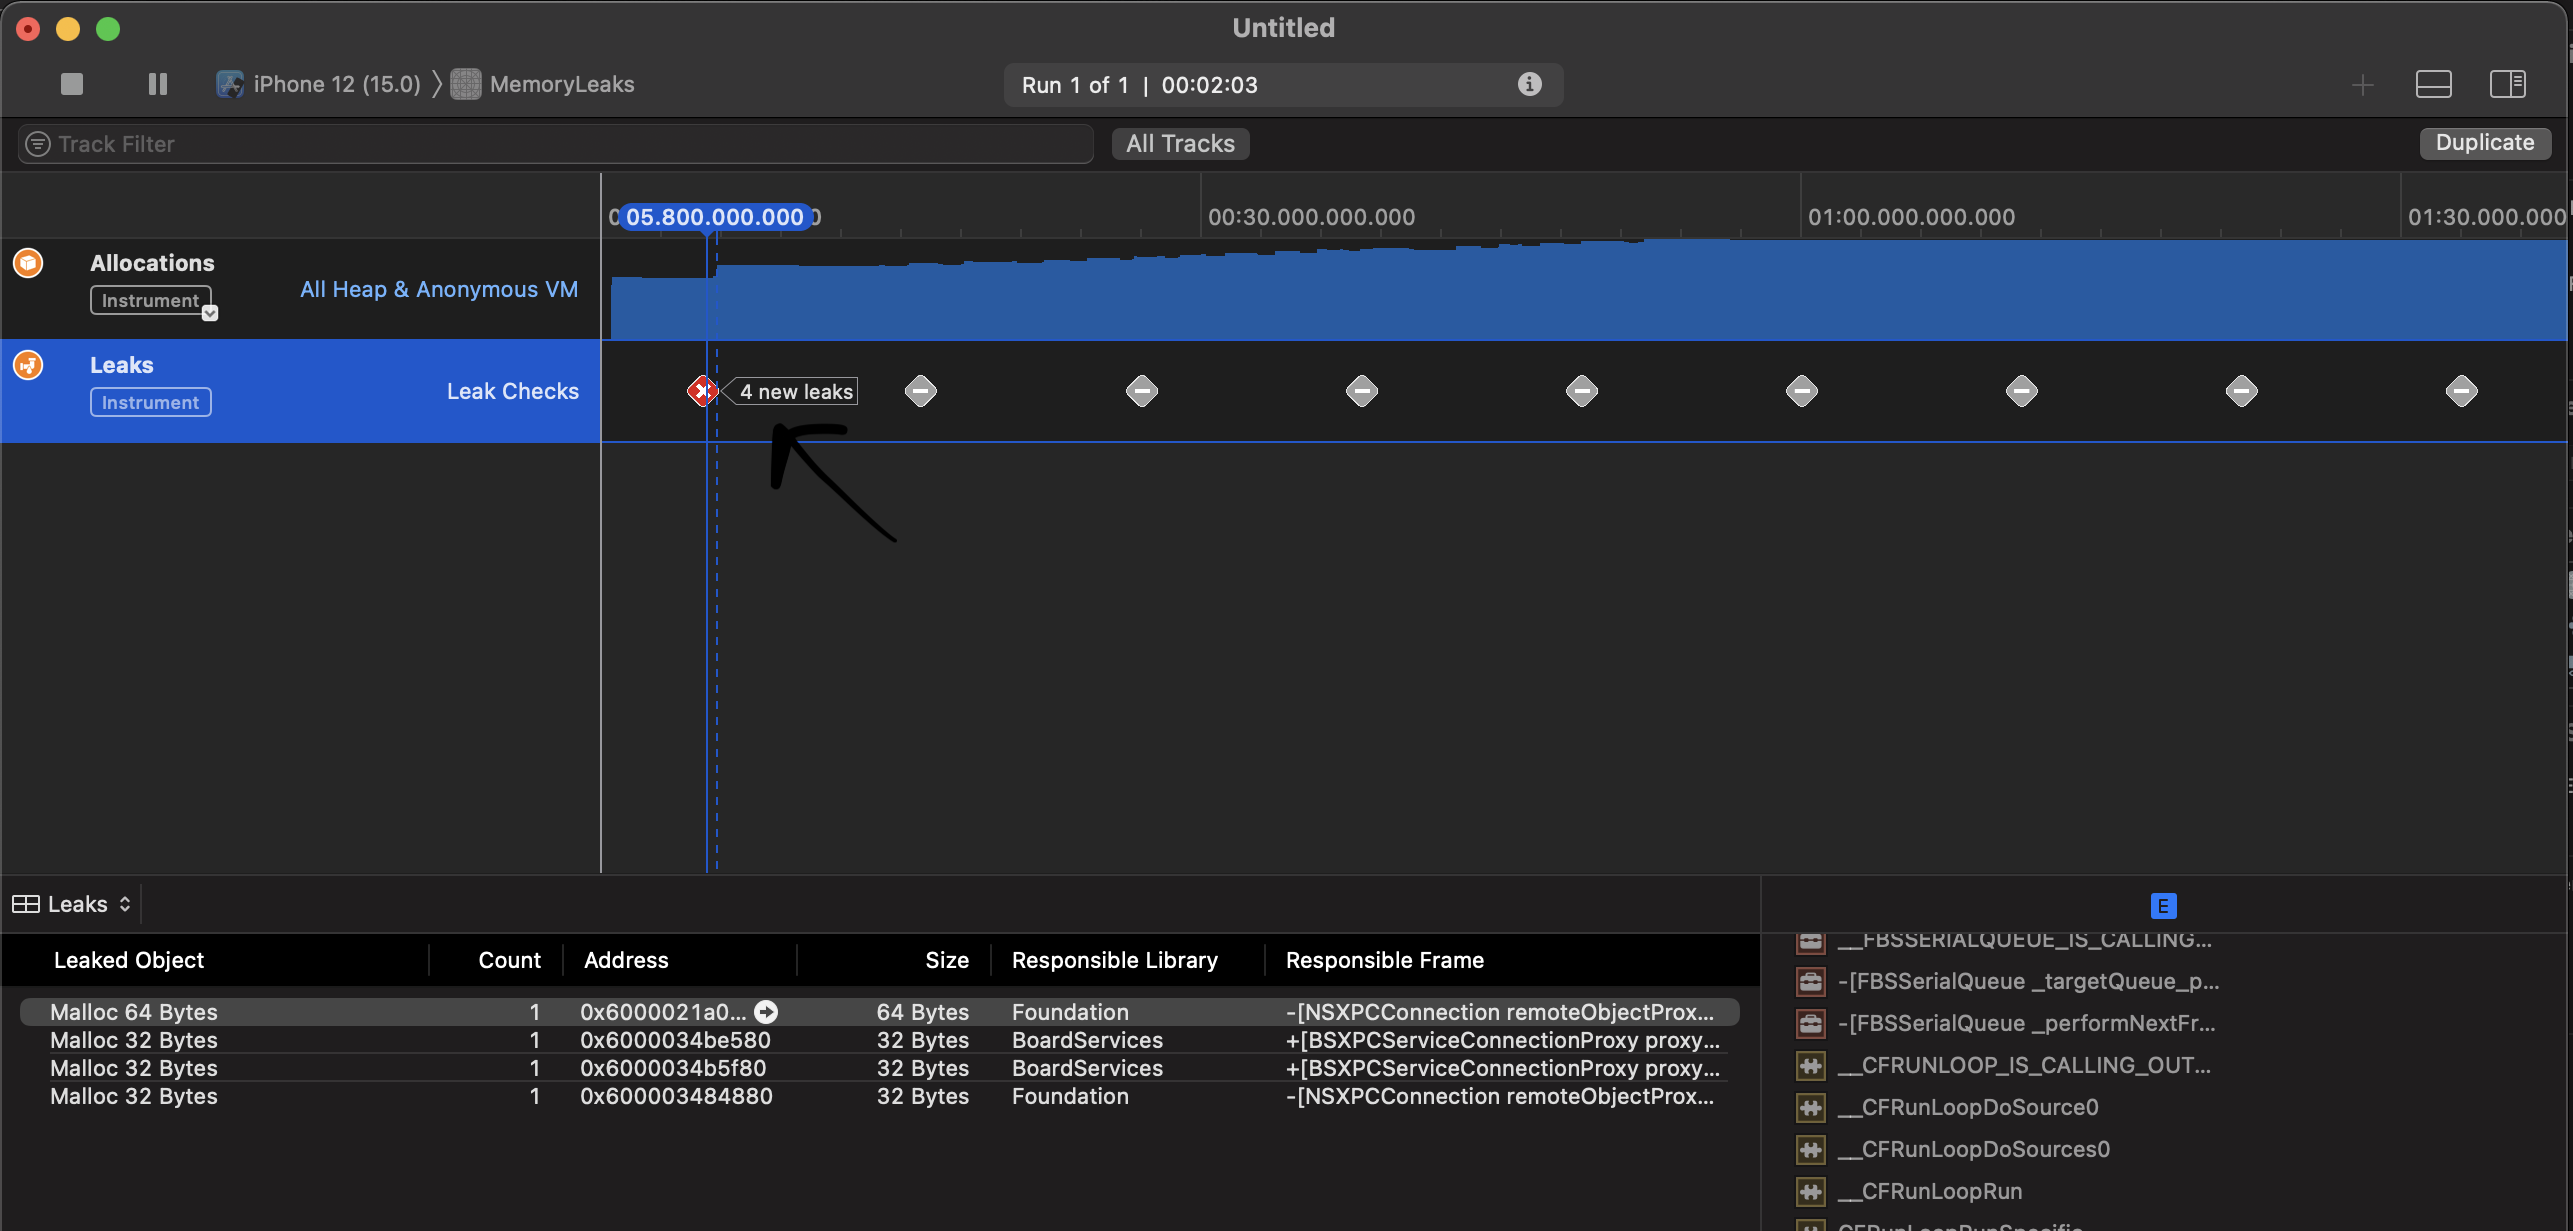Toggle the right inspector pane layout icon

pyautogui.click(x=2509, y=84)
